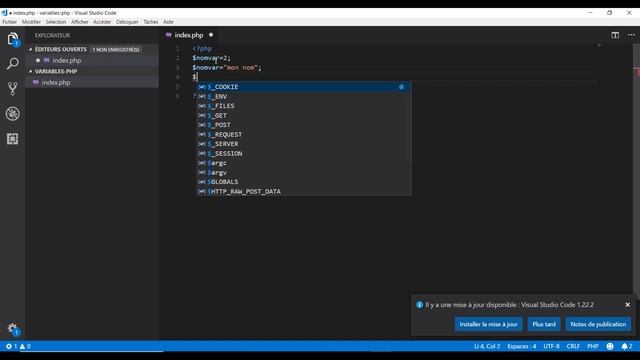
Task: Choose the $_SESSION suggestion
Action: [x=304, y=153]
